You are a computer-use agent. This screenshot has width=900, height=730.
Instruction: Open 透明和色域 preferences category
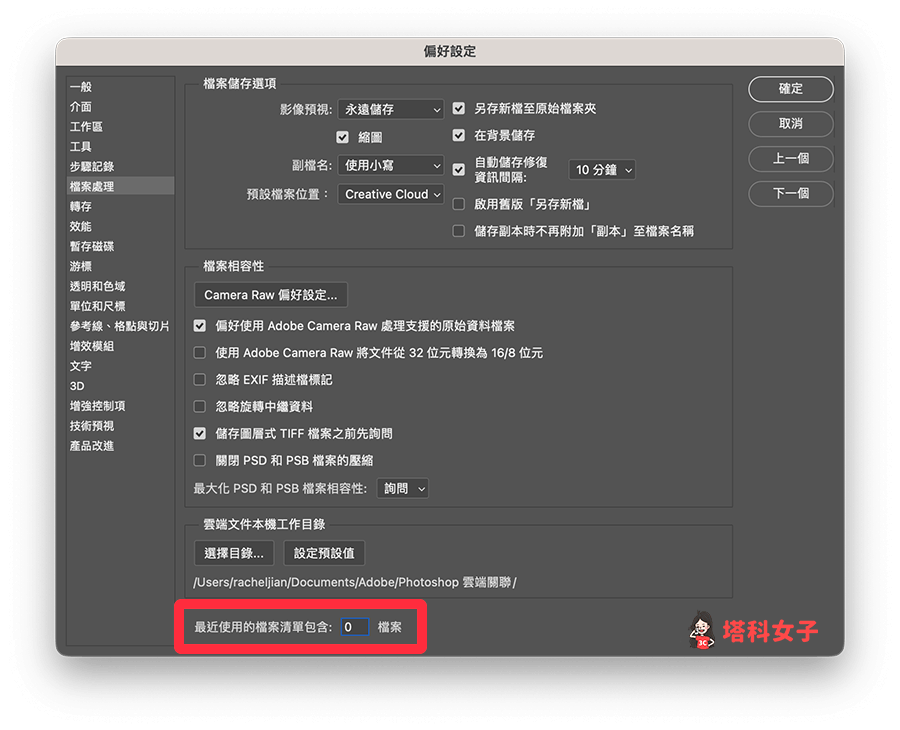pyautogui.click(x=97, y=287)
